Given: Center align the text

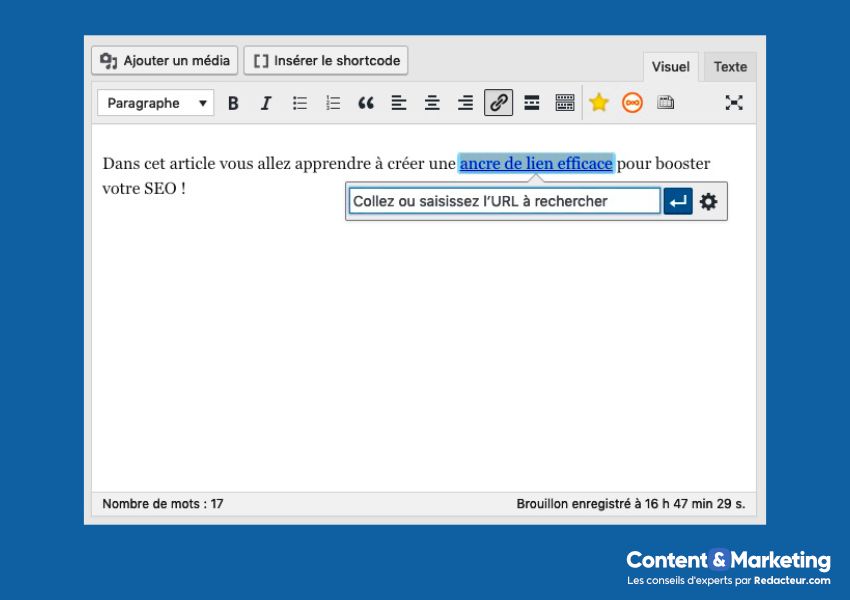Looking at the screenshot, I should [432, 103].
